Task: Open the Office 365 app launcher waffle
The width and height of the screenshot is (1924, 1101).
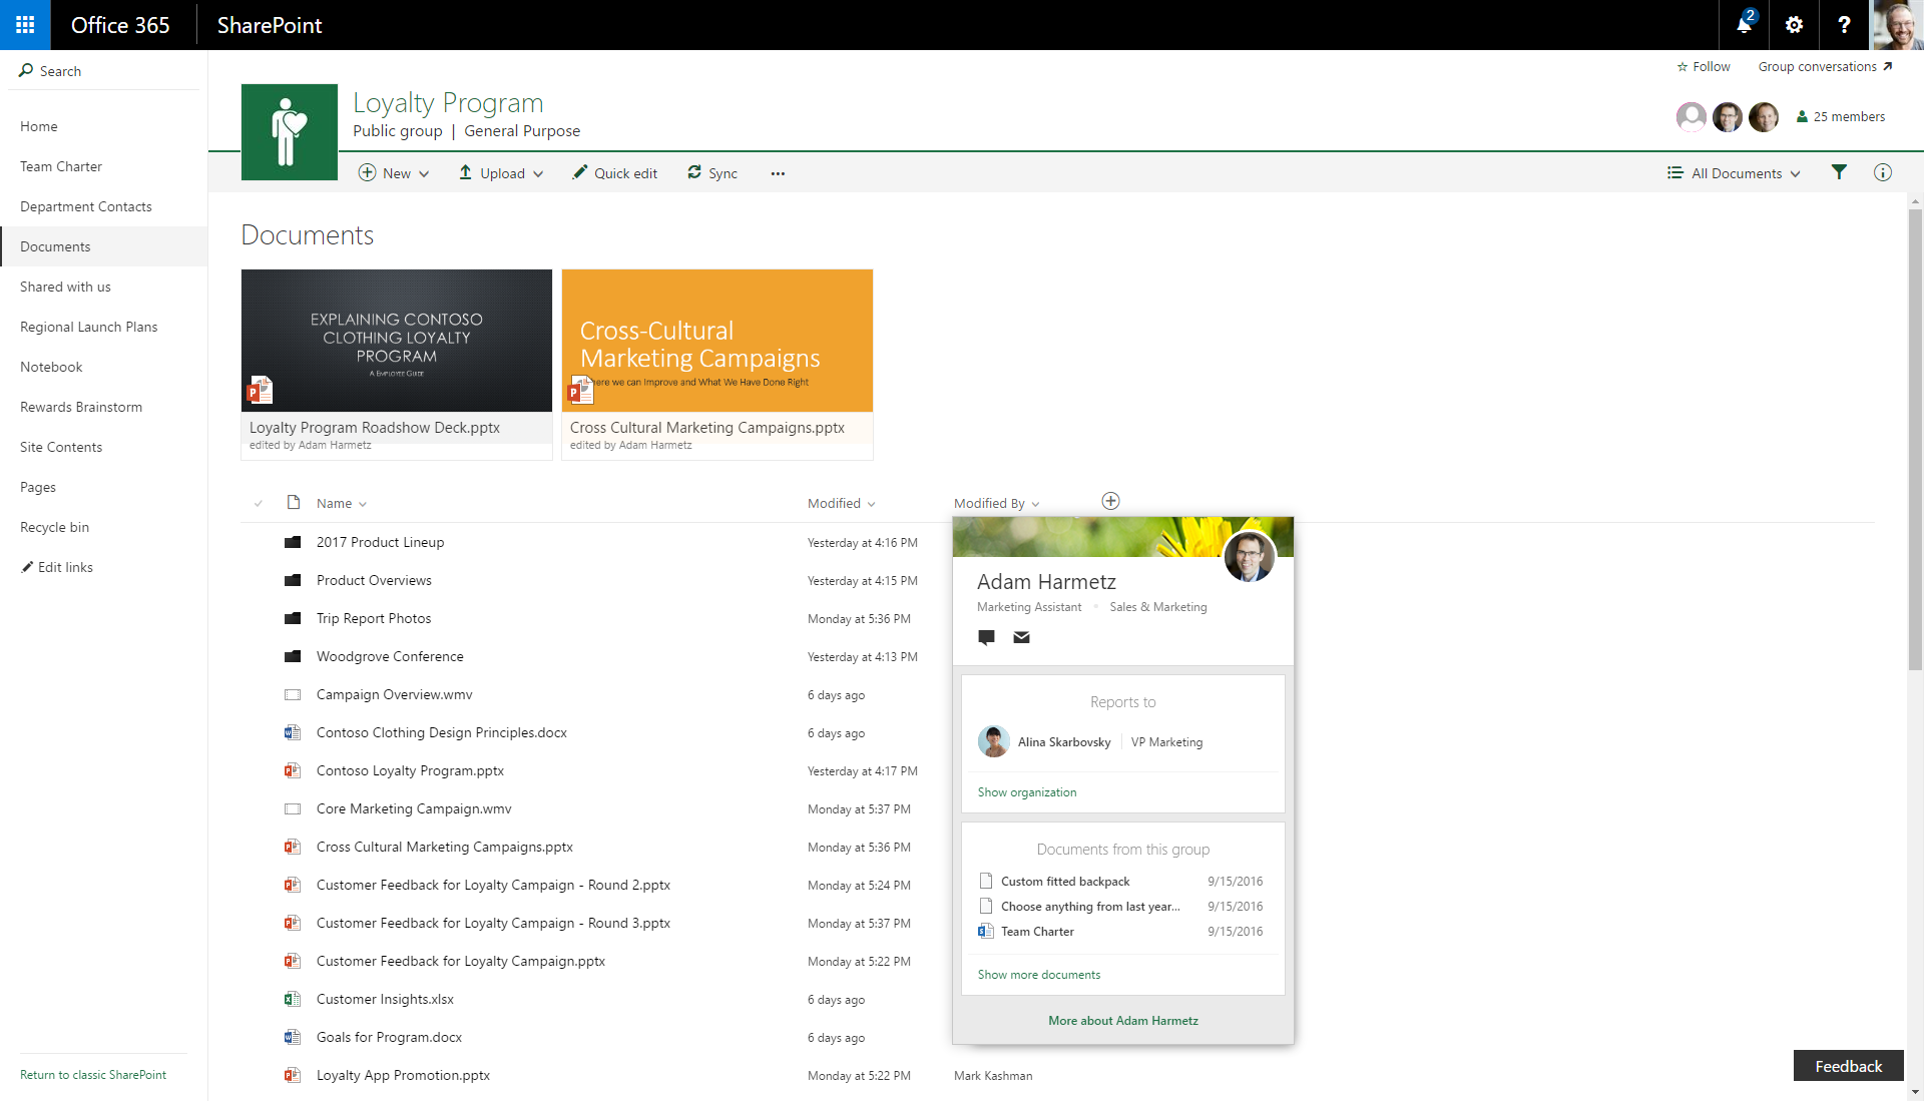Action: pos(25,25)
